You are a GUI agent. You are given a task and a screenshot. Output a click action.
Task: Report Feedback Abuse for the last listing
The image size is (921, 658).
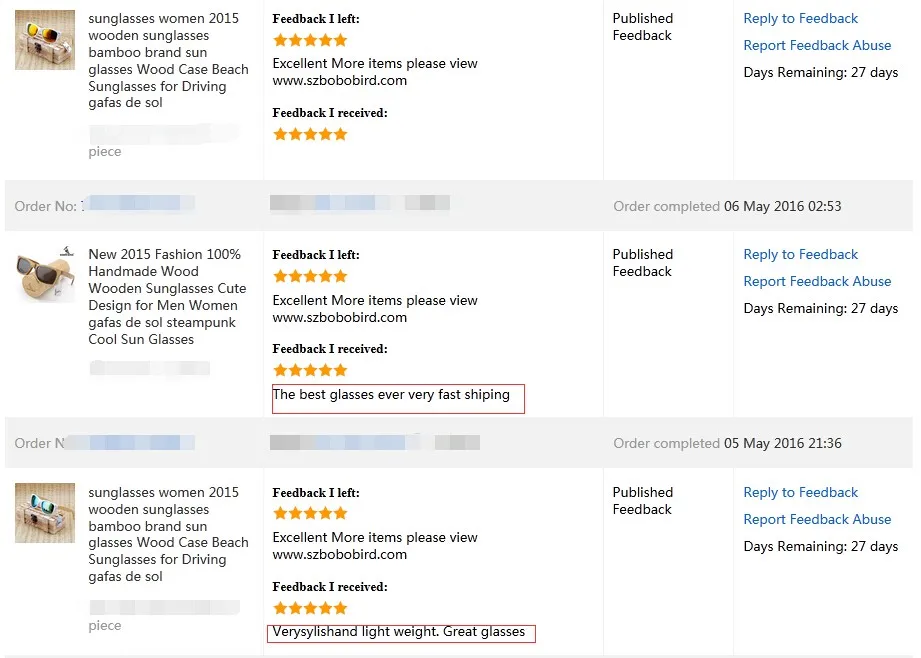[817, 519]
